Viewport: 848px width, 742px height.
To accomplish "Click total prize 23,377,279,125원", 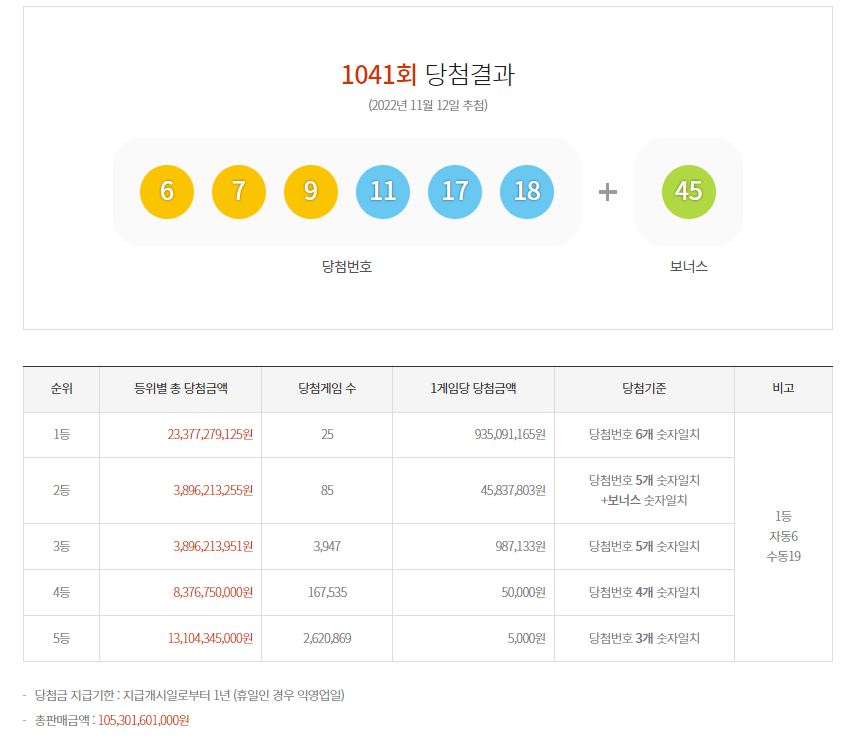I will click(210, 434).
